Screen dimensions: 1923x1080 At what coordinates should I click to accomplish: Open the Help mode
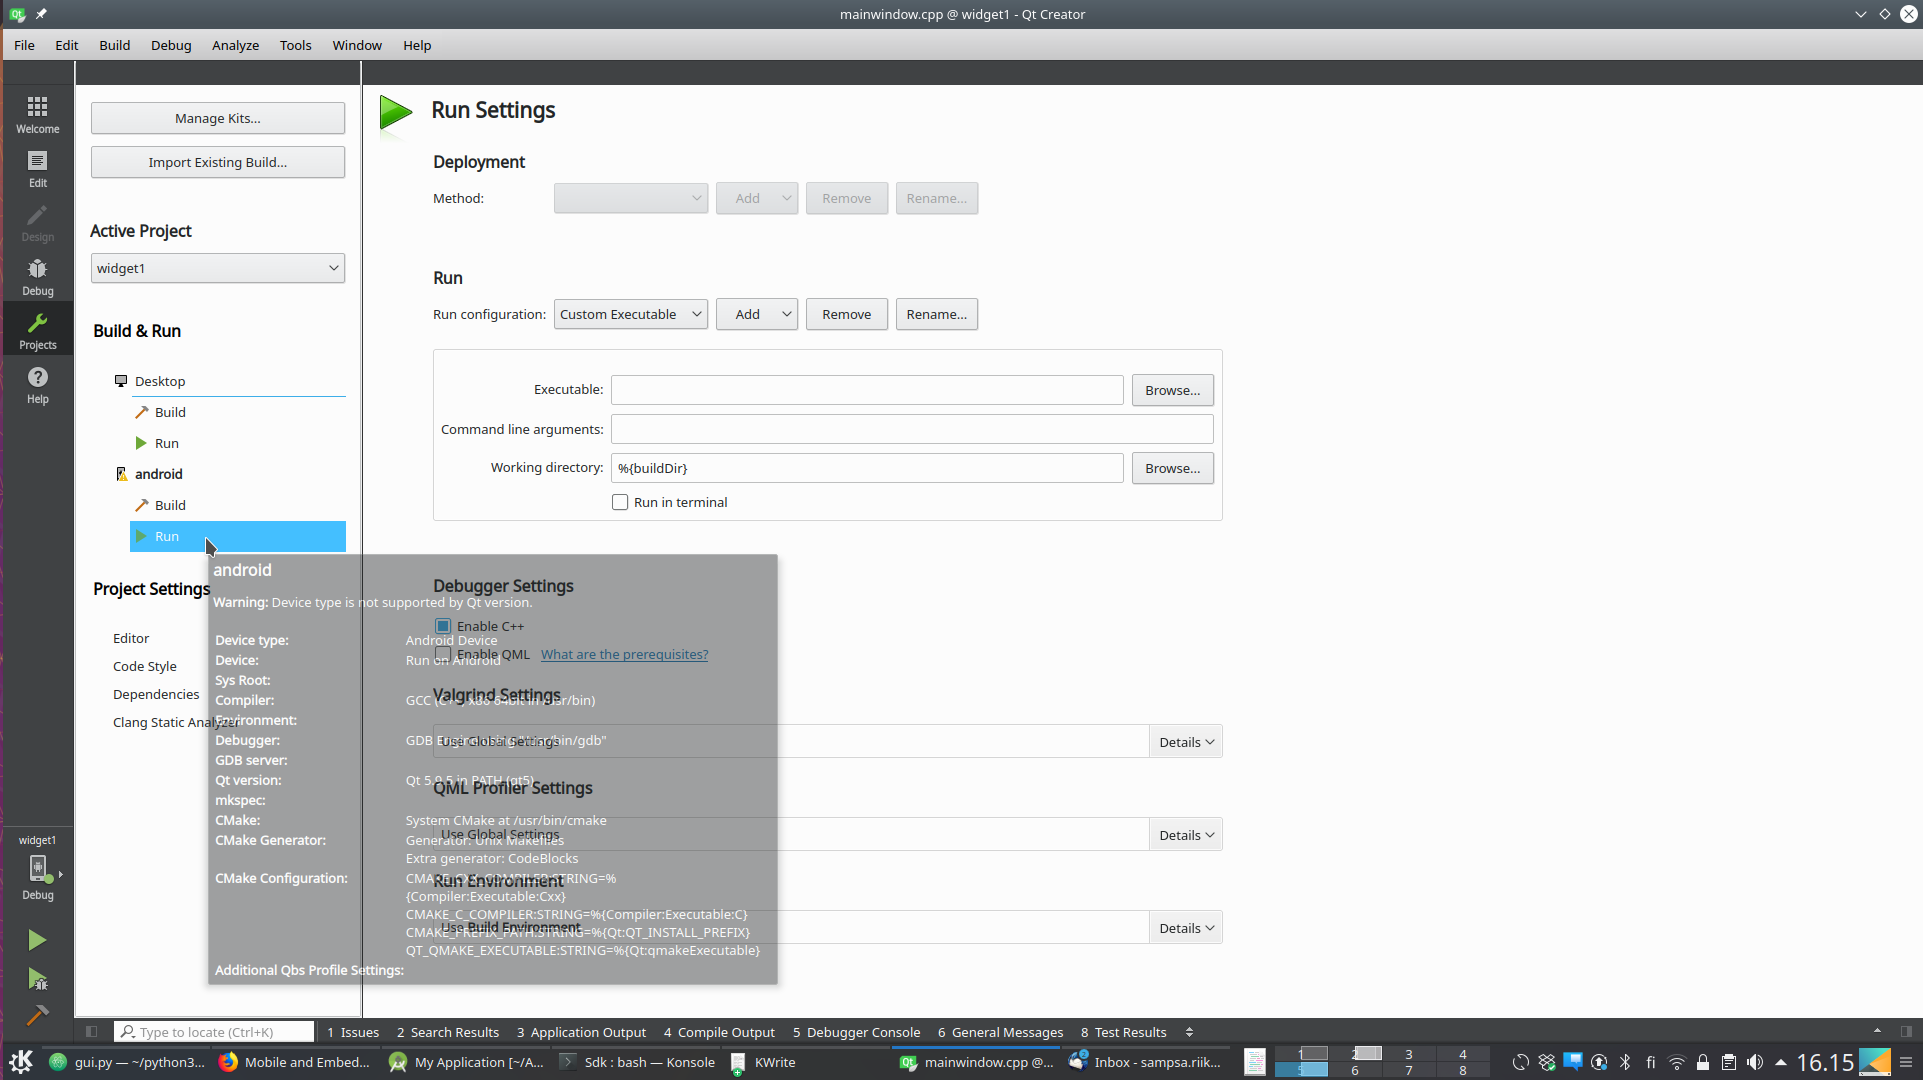pyautogui.click(x=37, y=384)
